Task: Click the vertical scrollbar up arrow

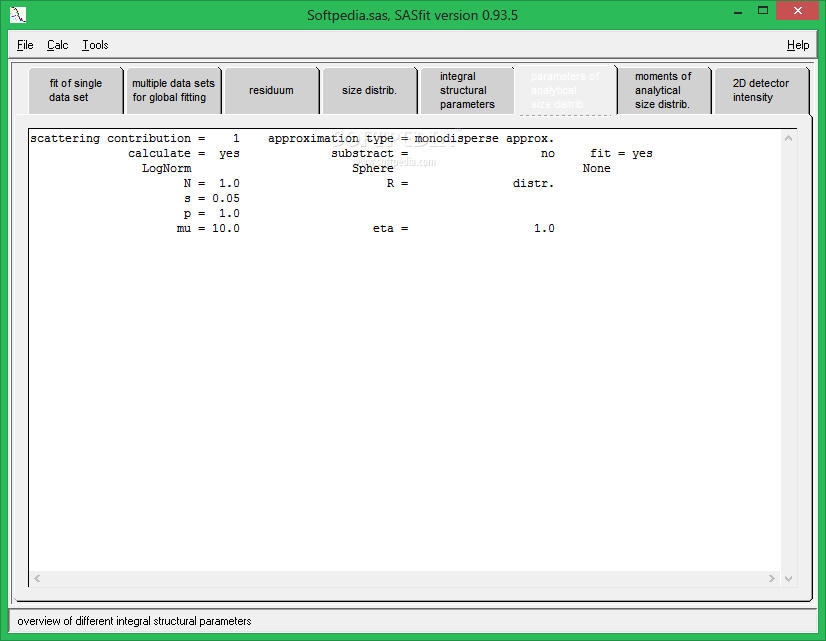Action: tap(788, 139)
